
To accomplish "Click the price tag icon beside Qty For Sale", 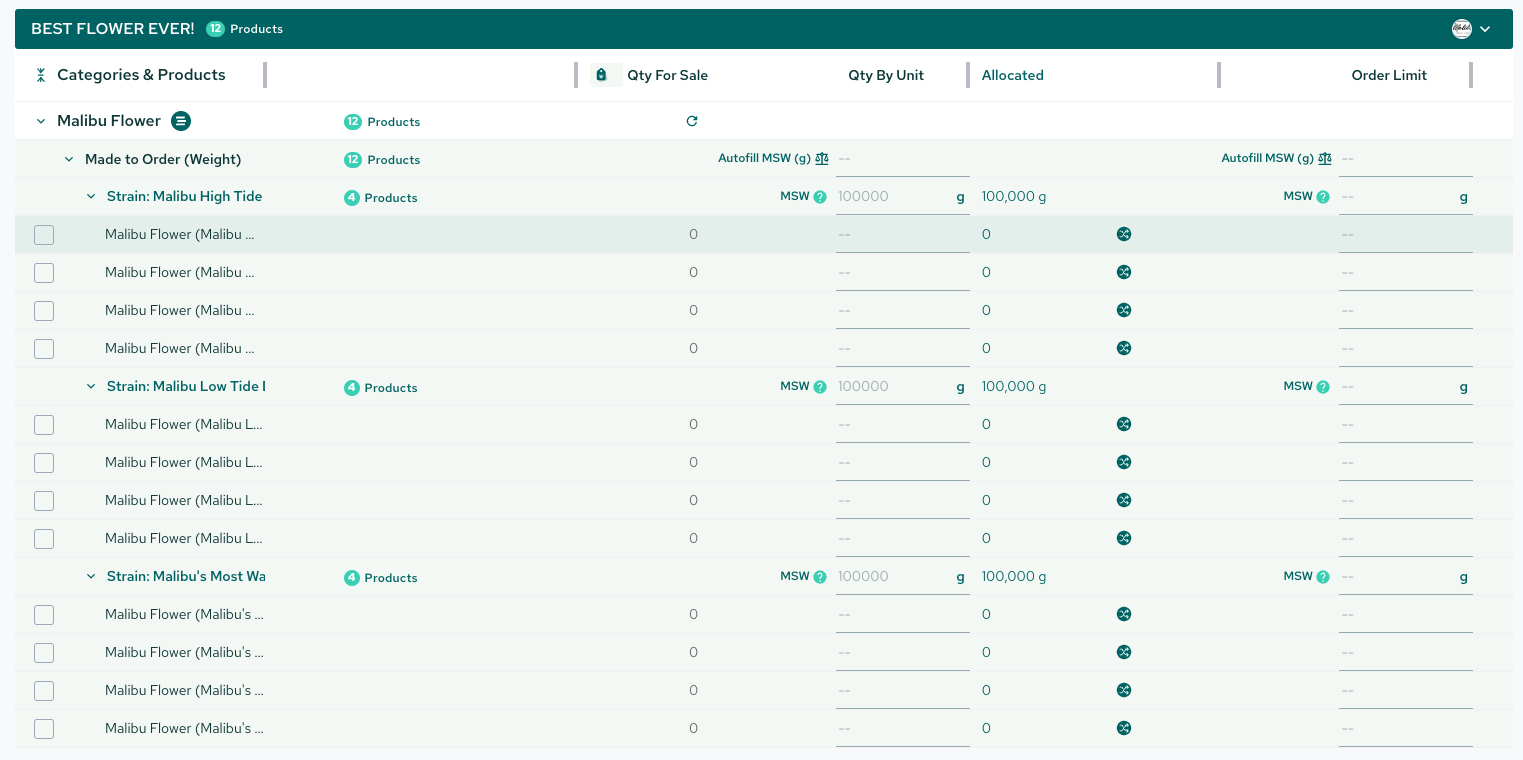I will pos(601,75).
